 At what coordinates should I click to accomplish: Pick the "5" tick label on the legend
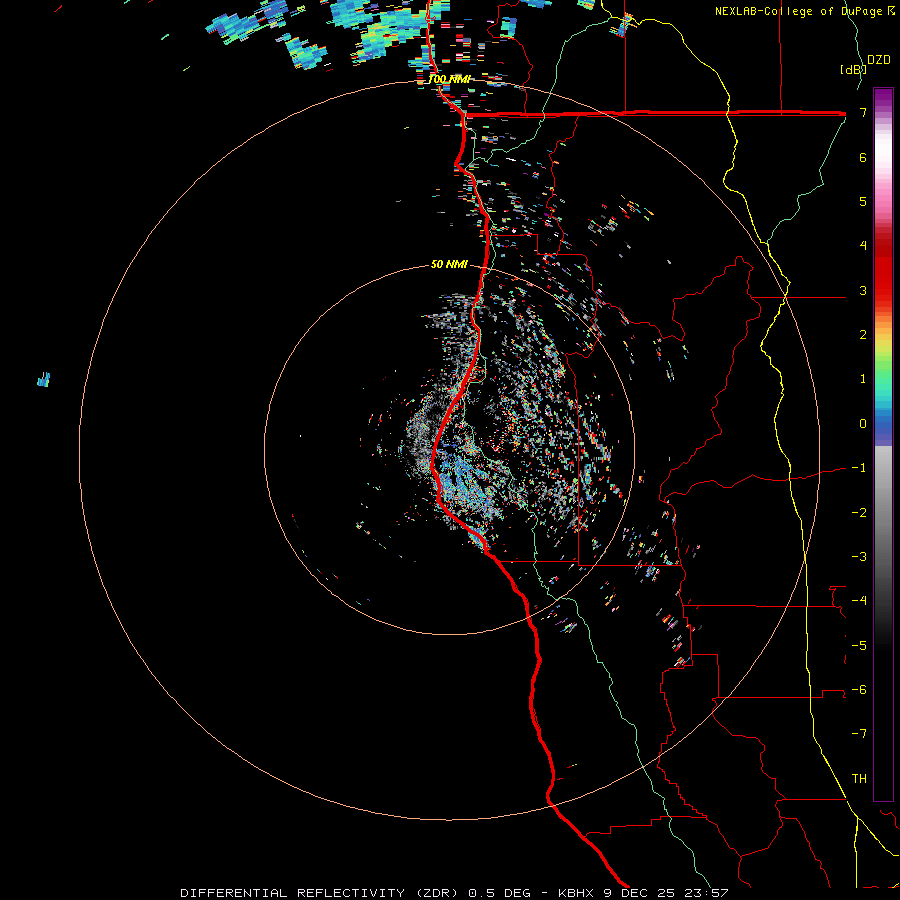[863, 201]
